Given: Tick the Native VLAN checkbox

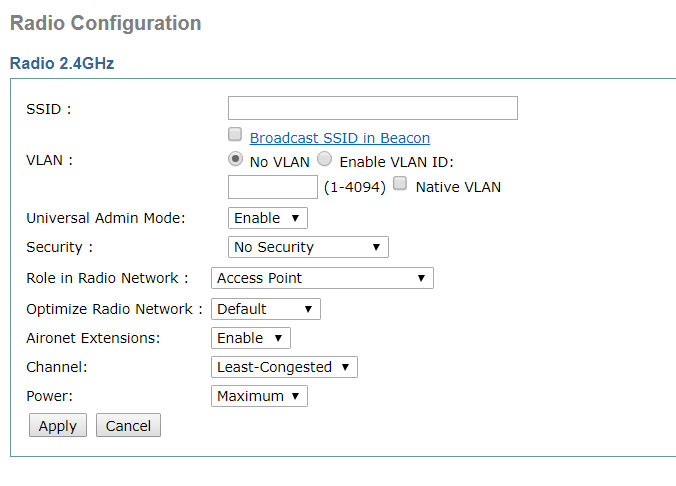Looking at the screenshot, I should coord(400,183).
